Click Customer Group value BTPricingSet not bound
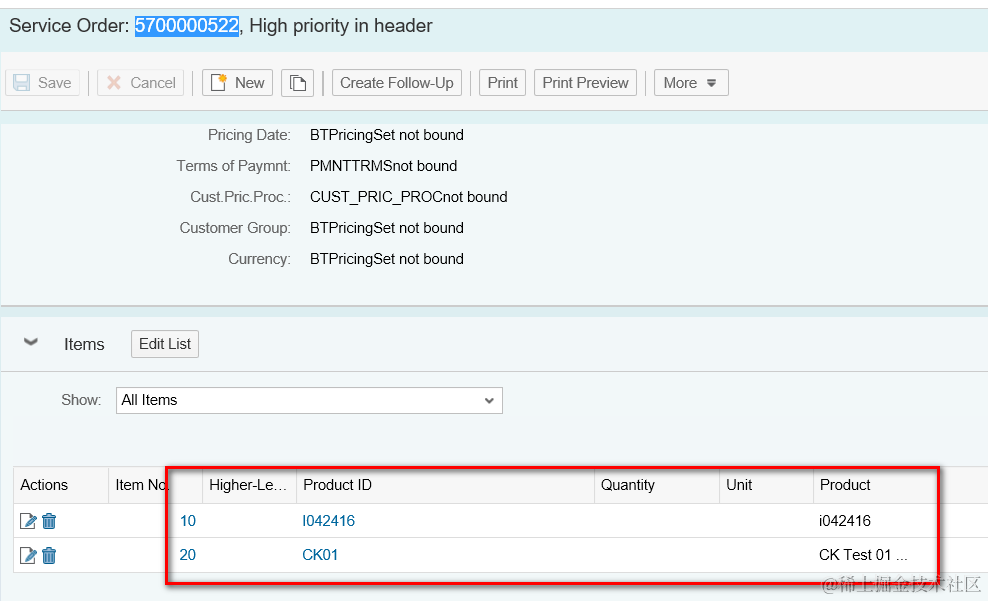Screen dimensions: 988x601 (386, 227)
